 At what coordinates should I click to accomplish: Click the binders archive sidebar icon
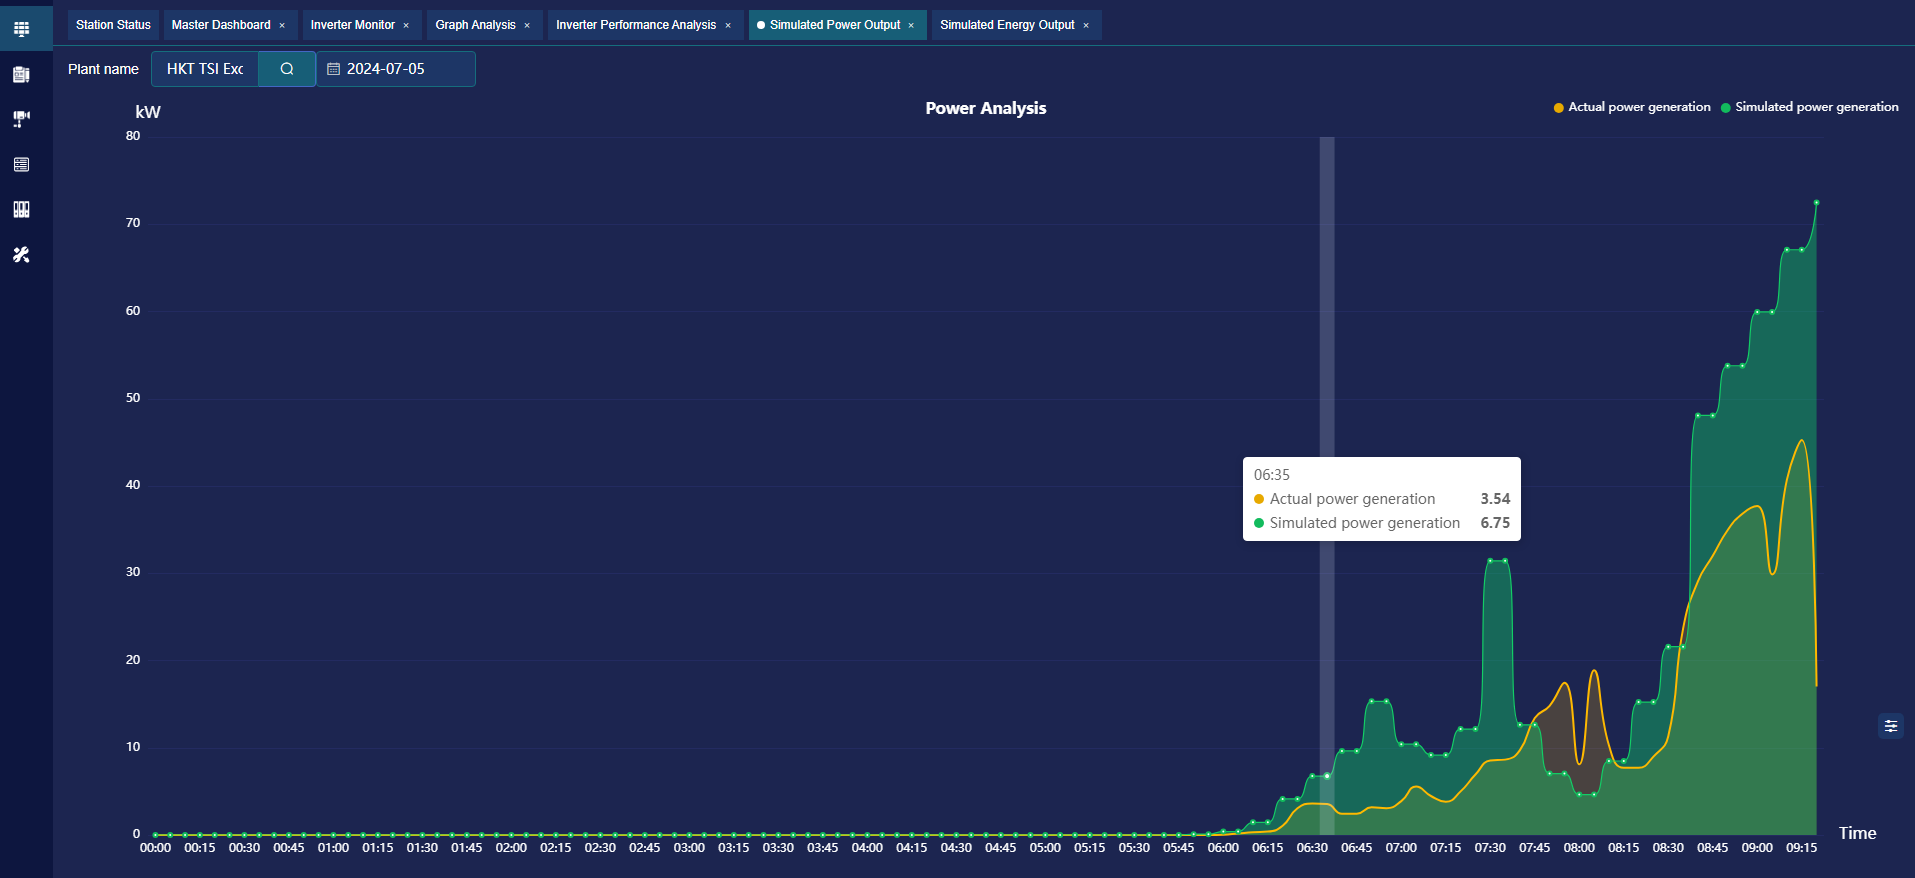pos(21,209)
